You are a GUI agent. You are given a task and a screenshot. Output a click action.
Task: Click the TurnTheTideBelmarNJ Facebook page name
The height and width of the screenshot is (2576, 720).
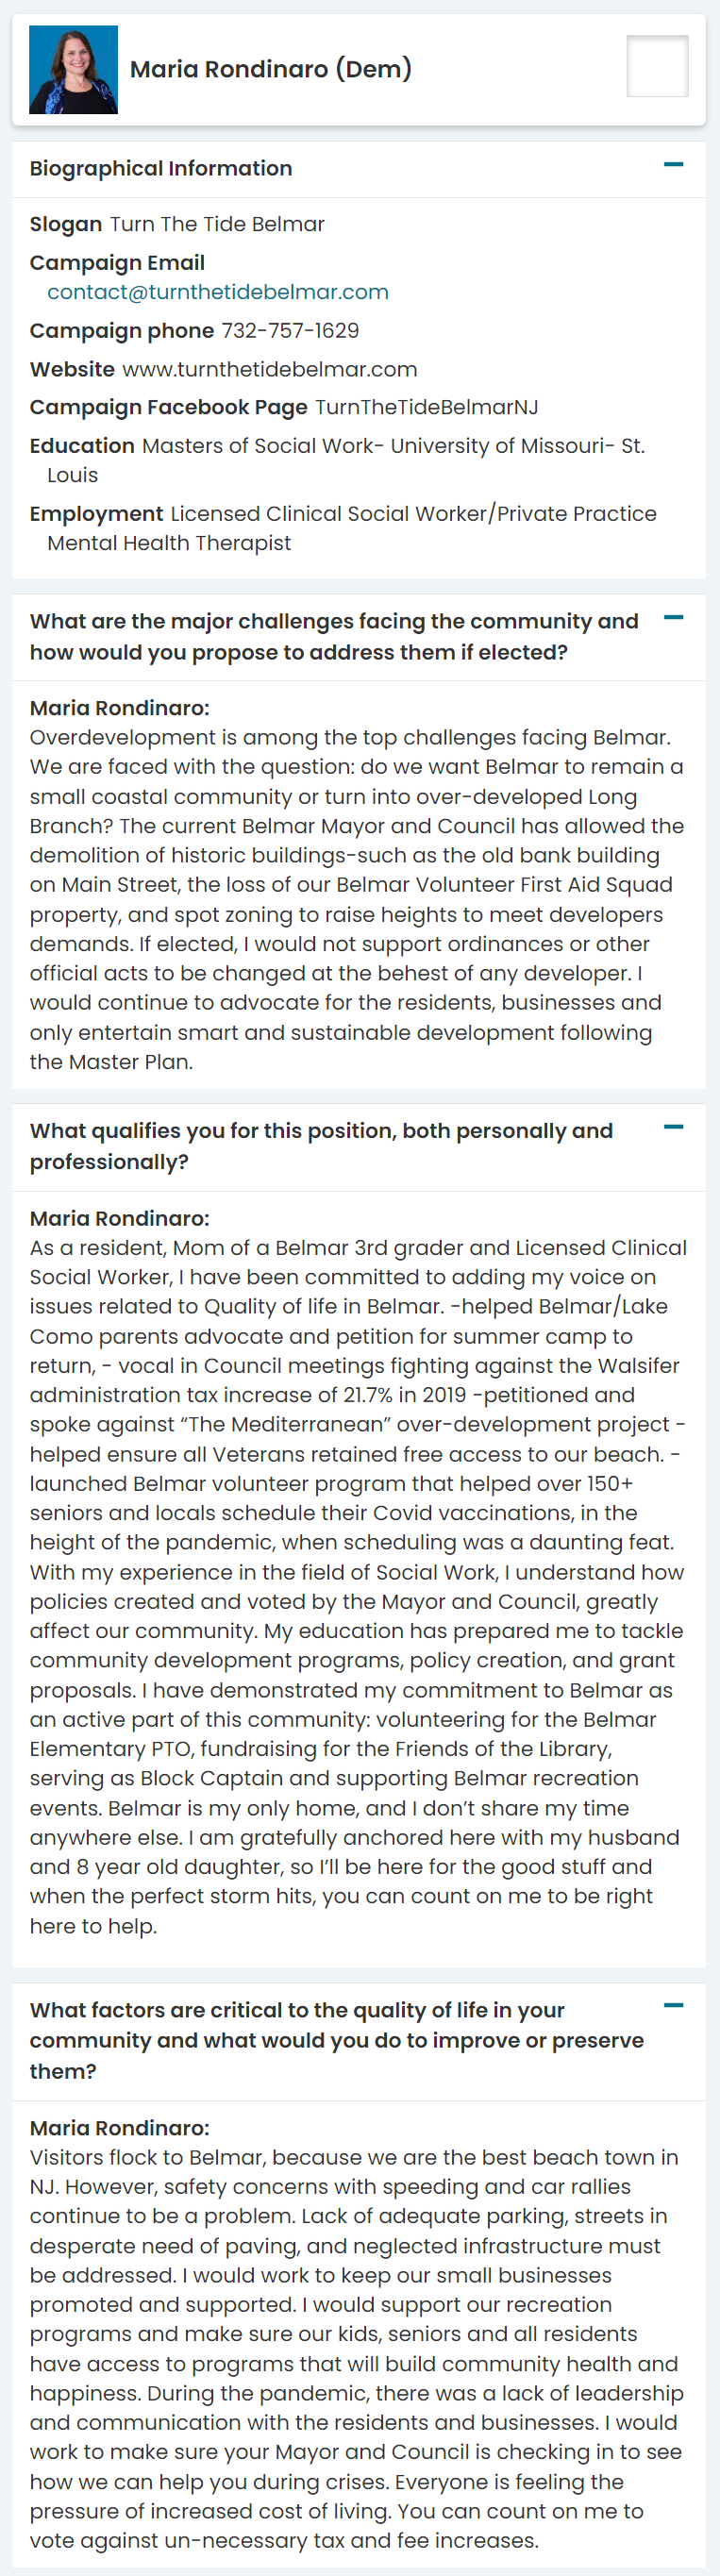(426, 407)
